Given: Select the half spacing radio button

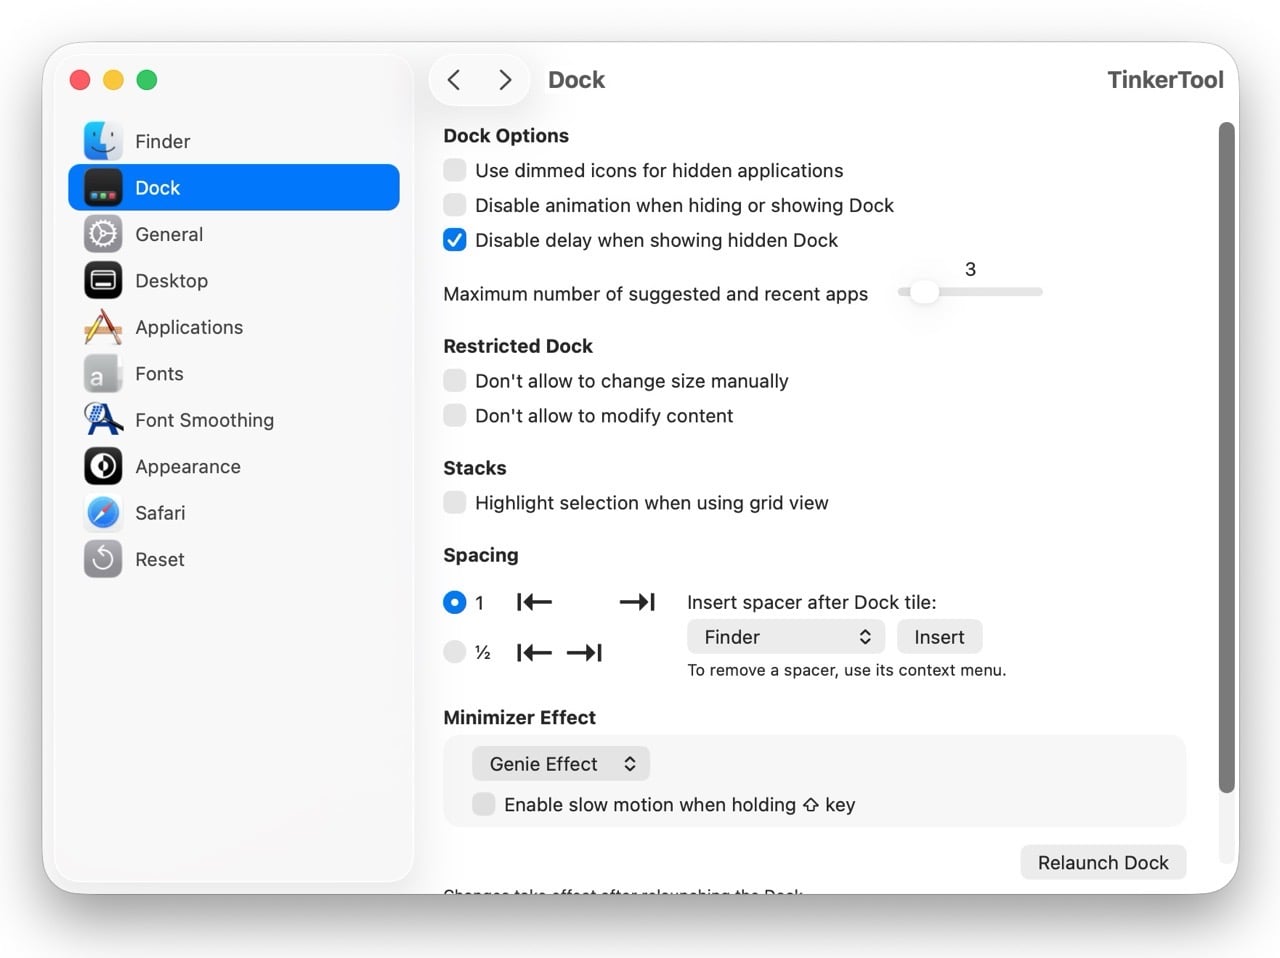Looking at the screenshot, I should pyautogui.click(x=455, y=651).
